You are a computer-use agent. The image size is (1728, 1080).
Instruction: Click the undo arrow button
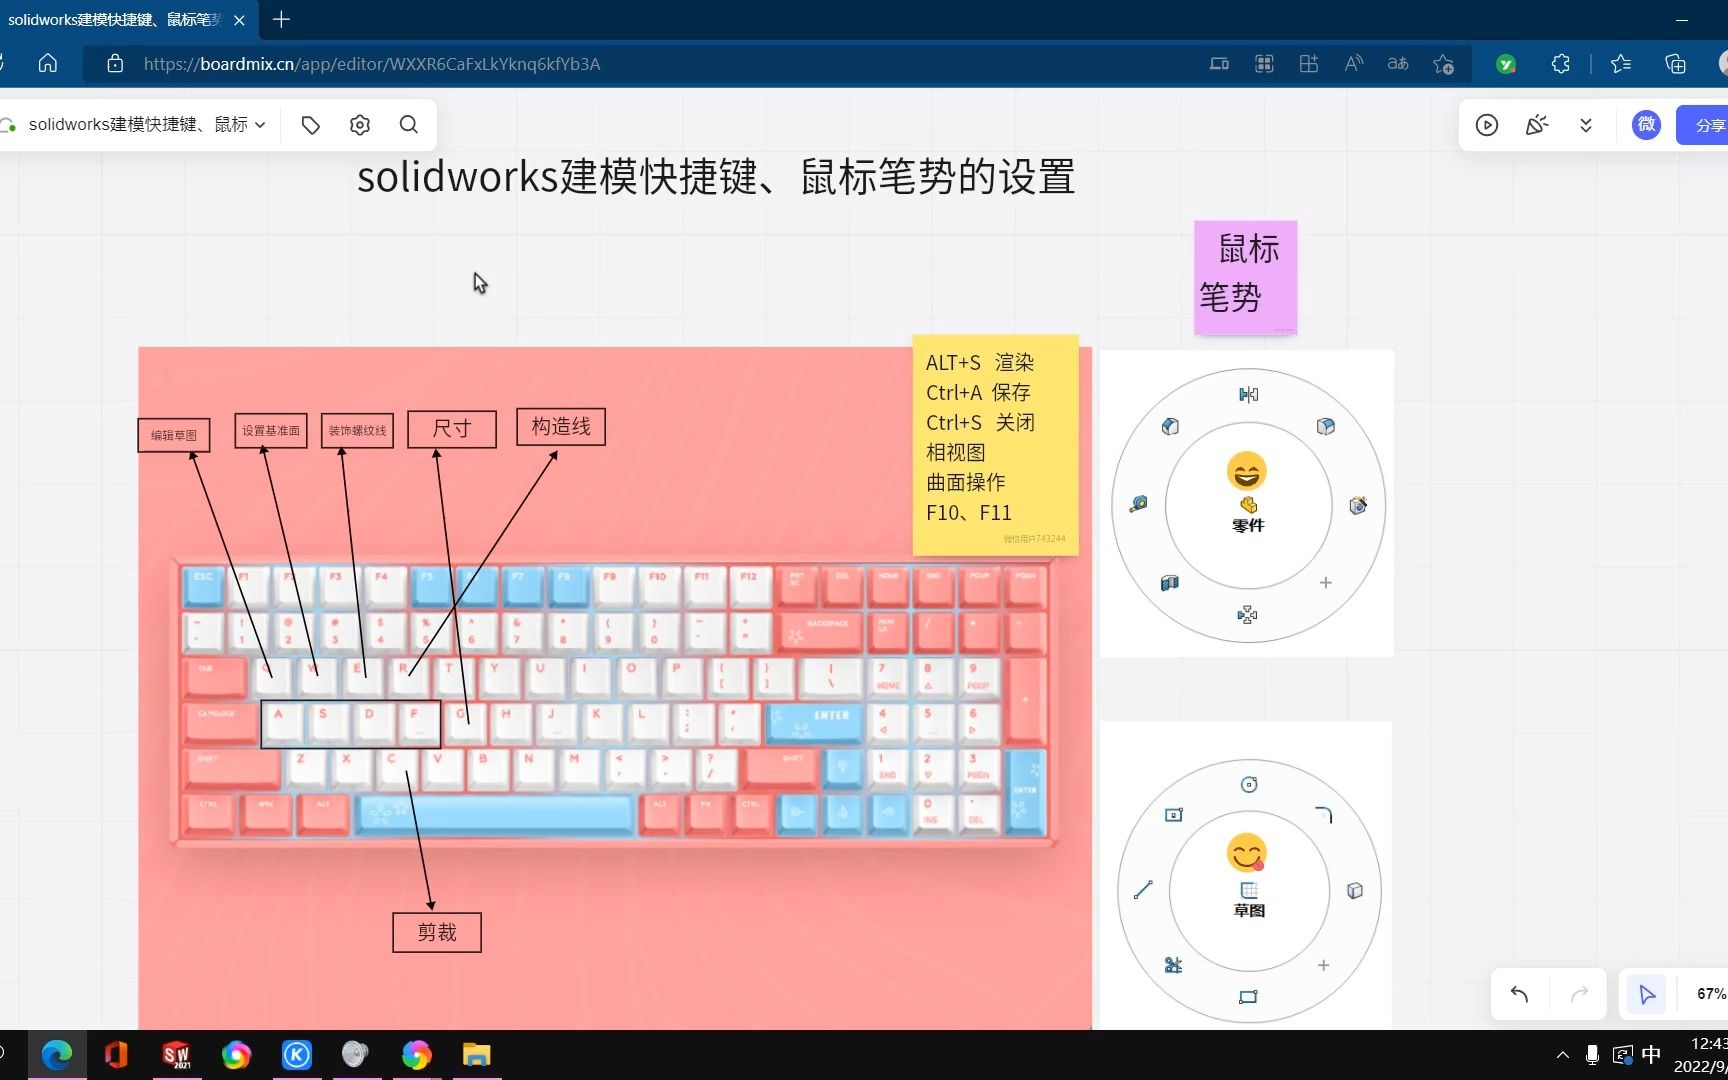[1519, 994]
